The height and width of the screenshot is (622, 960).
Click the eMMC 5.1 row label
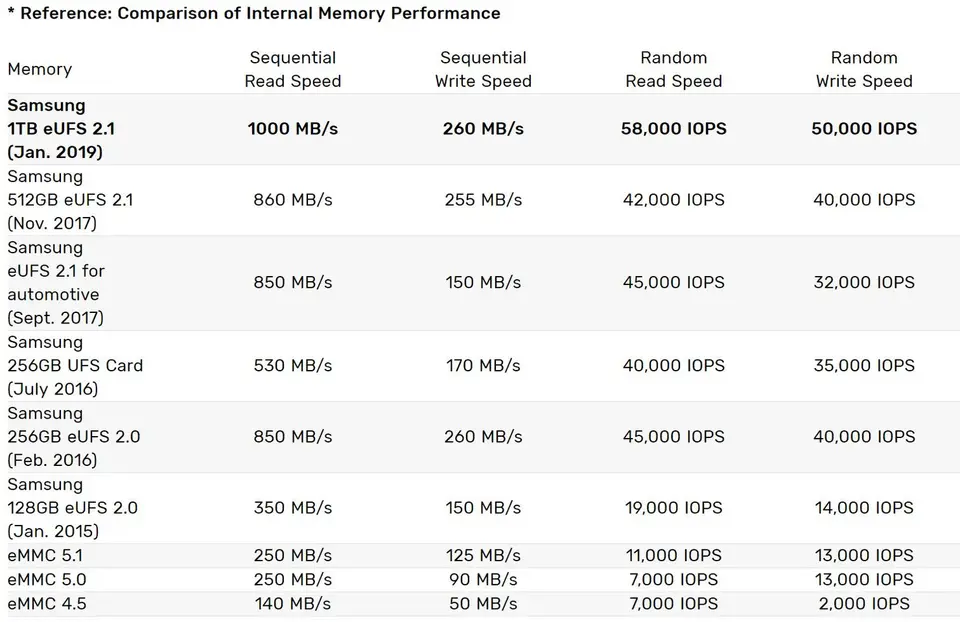click(x=45, y=556)
